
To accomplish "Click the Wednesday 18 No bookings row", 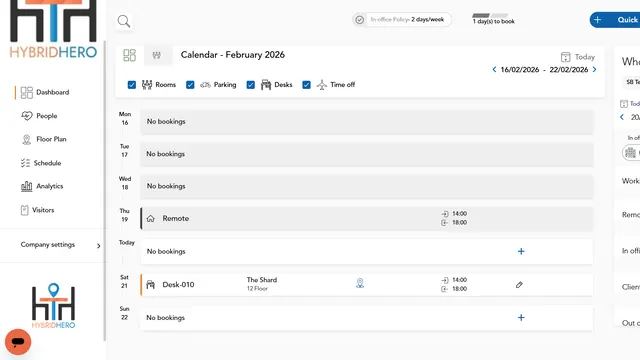I will [367, 186].
